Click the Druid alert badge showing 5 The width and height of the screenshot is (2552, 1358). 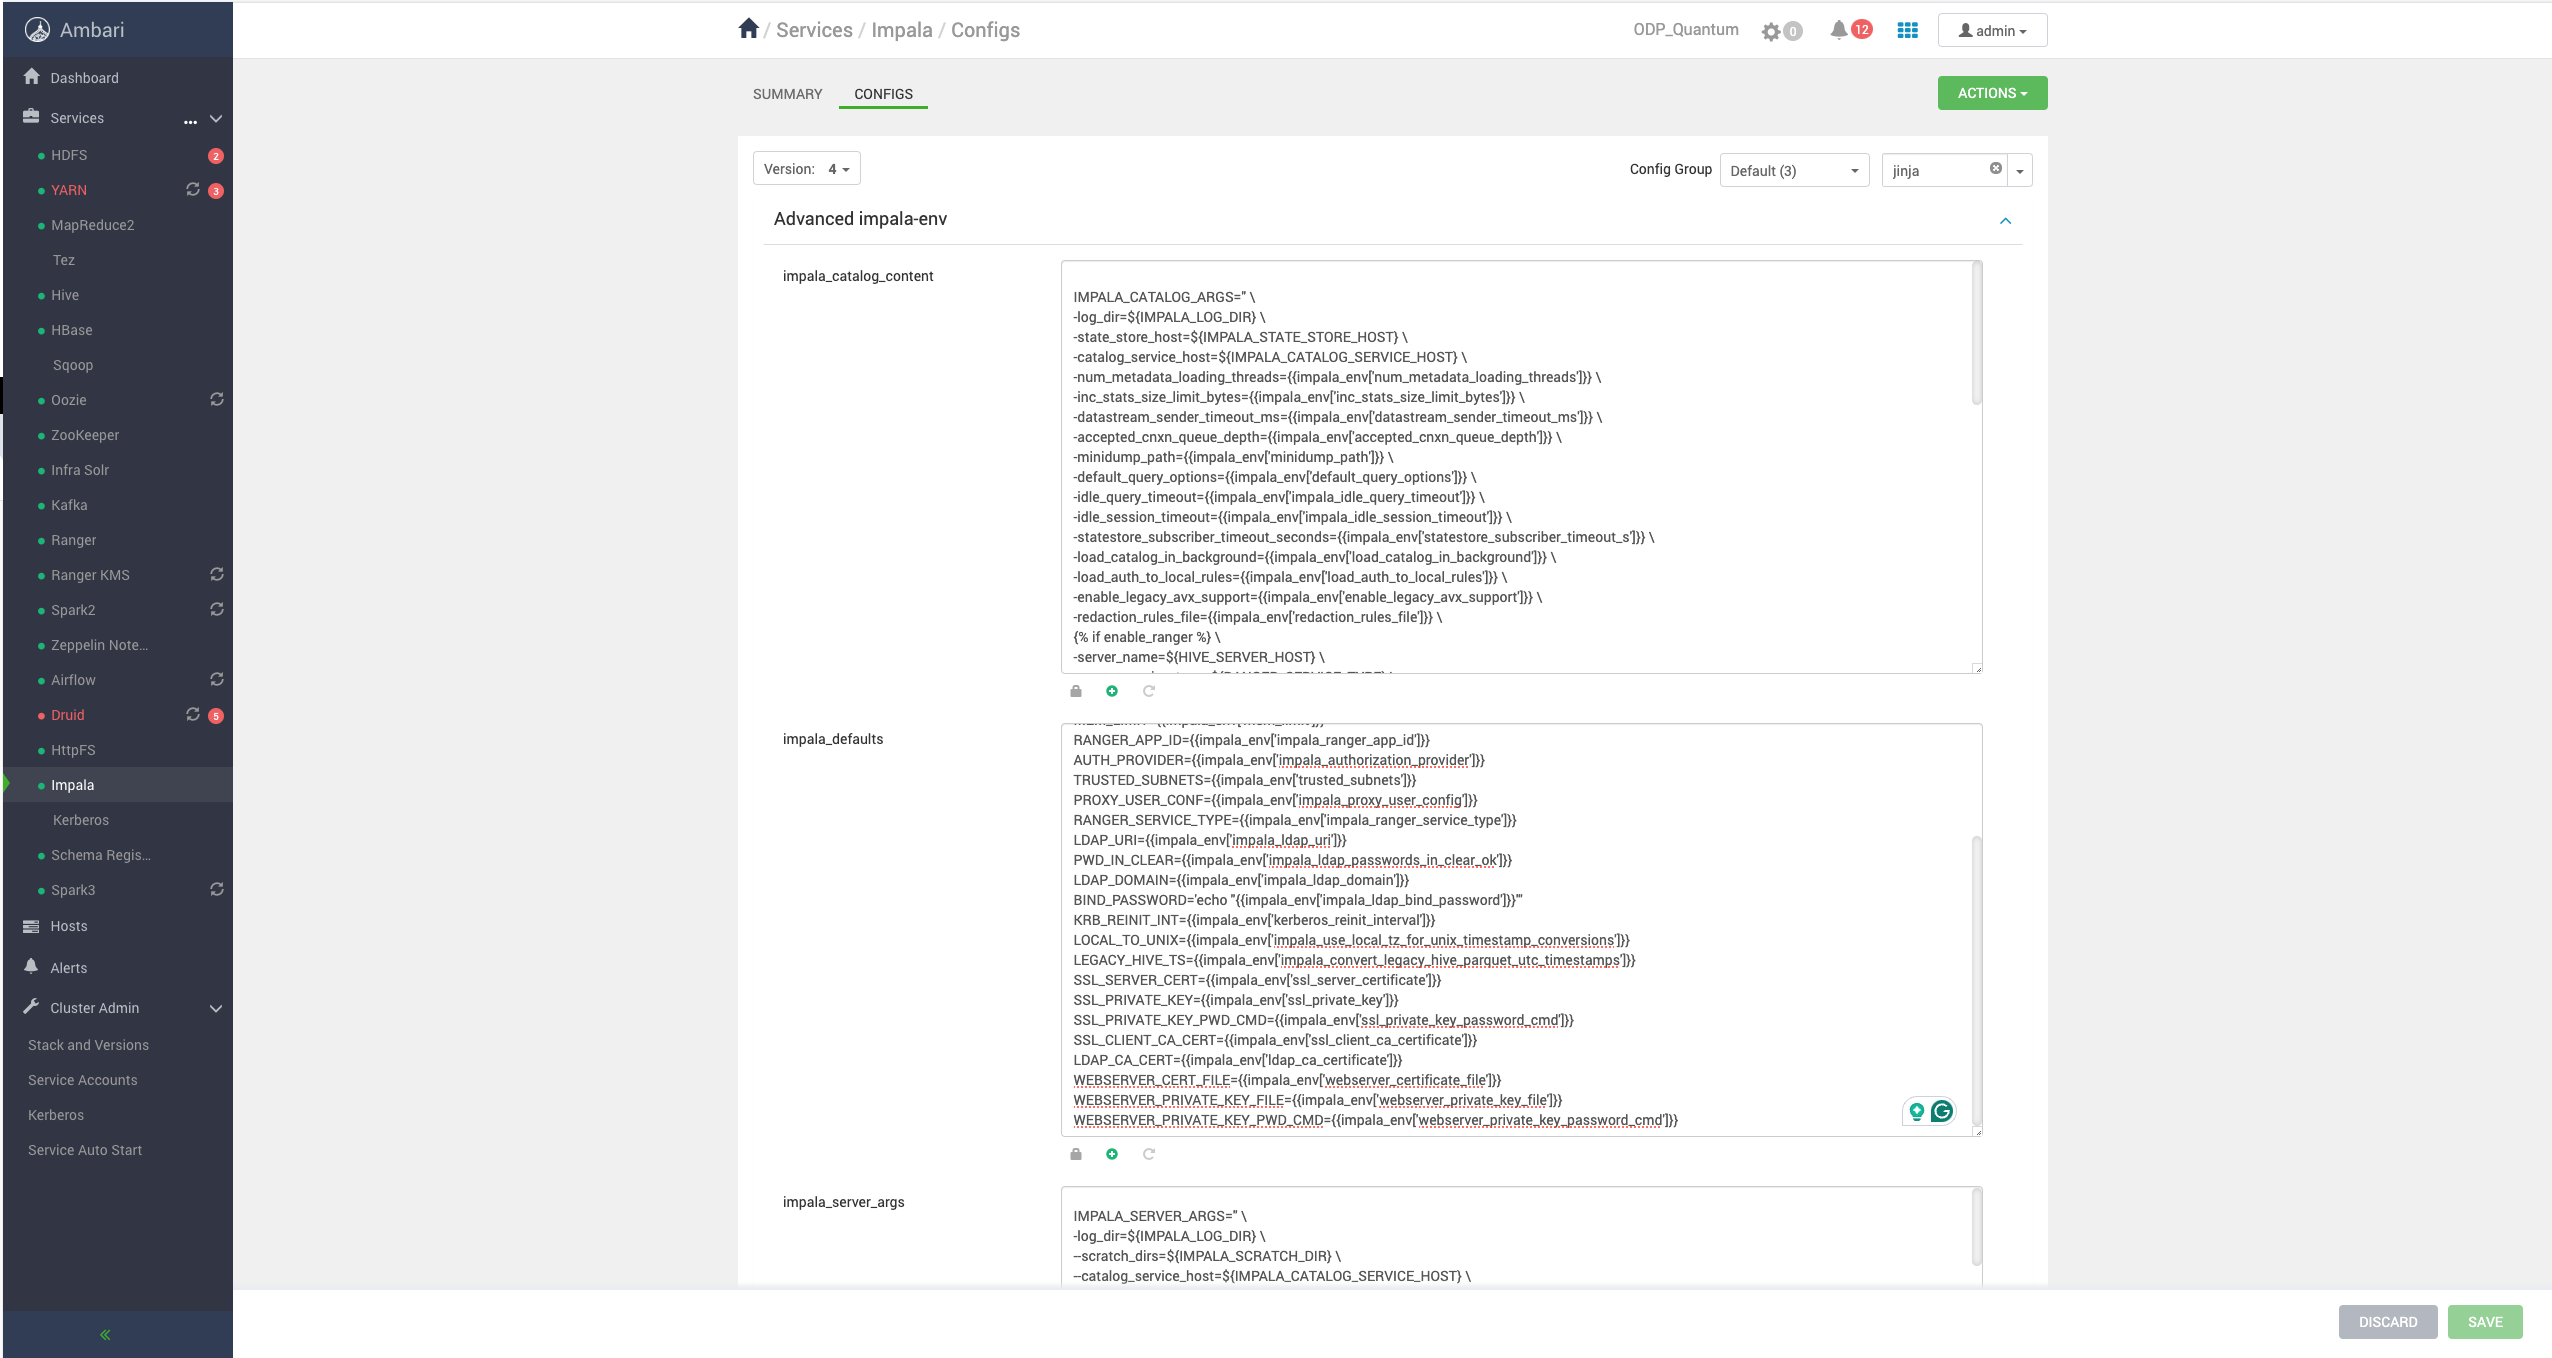click(215, 716)
